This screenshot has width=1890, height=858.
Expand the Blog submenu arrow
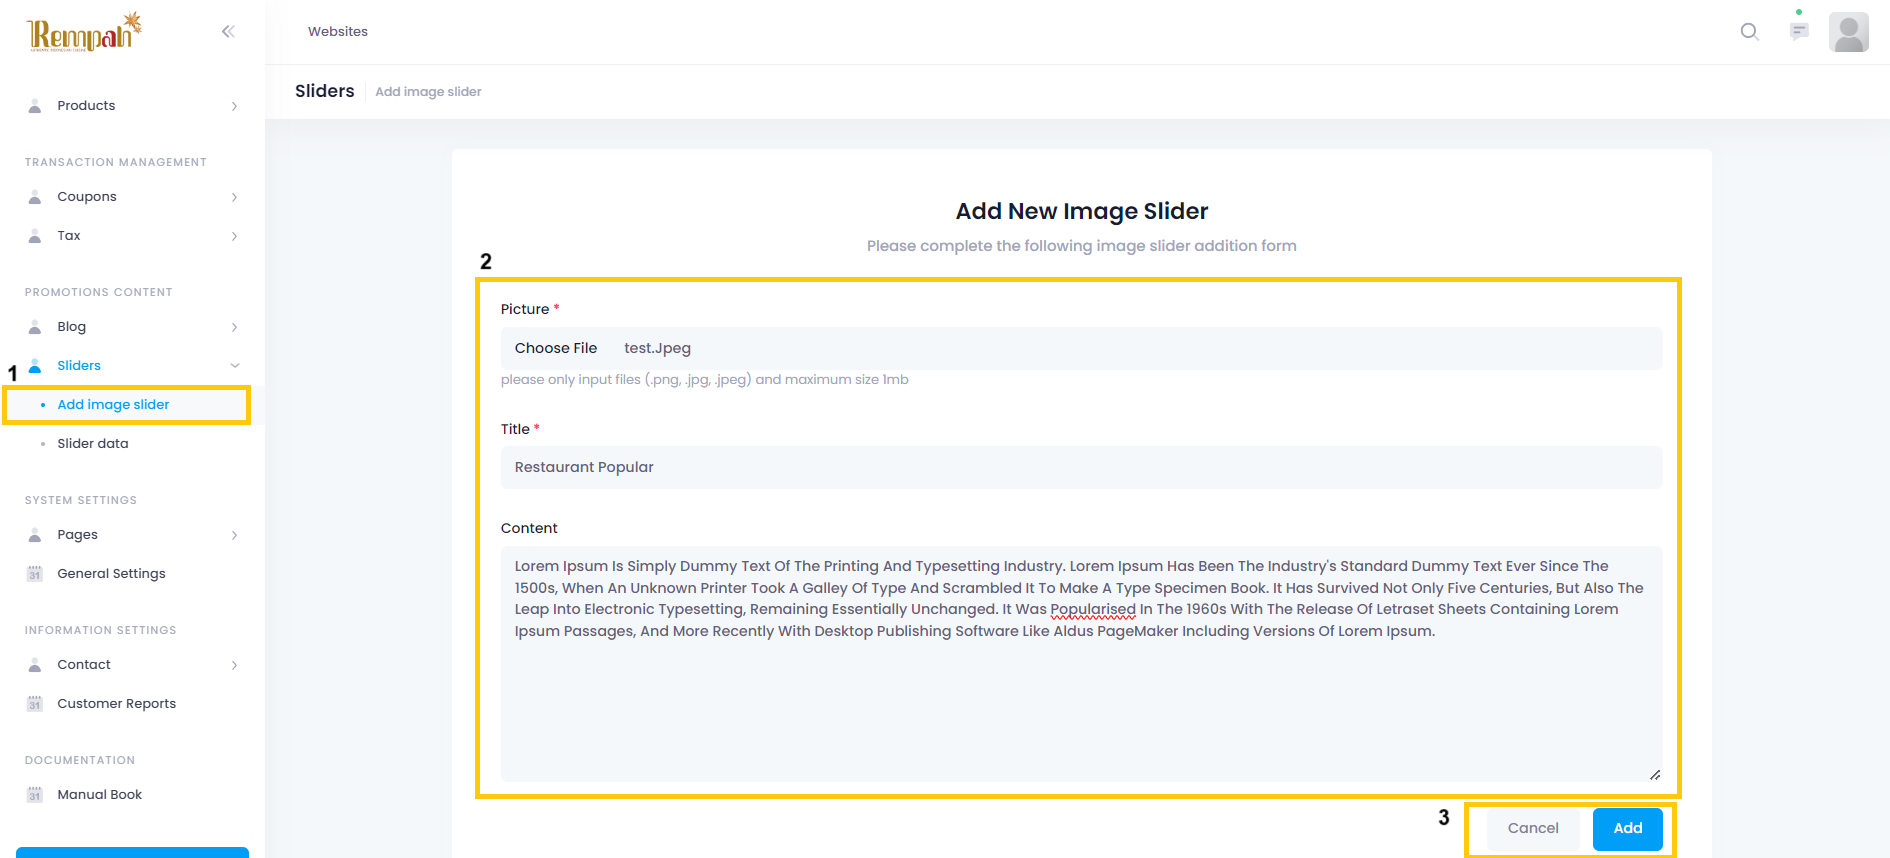tap(234, 327)
